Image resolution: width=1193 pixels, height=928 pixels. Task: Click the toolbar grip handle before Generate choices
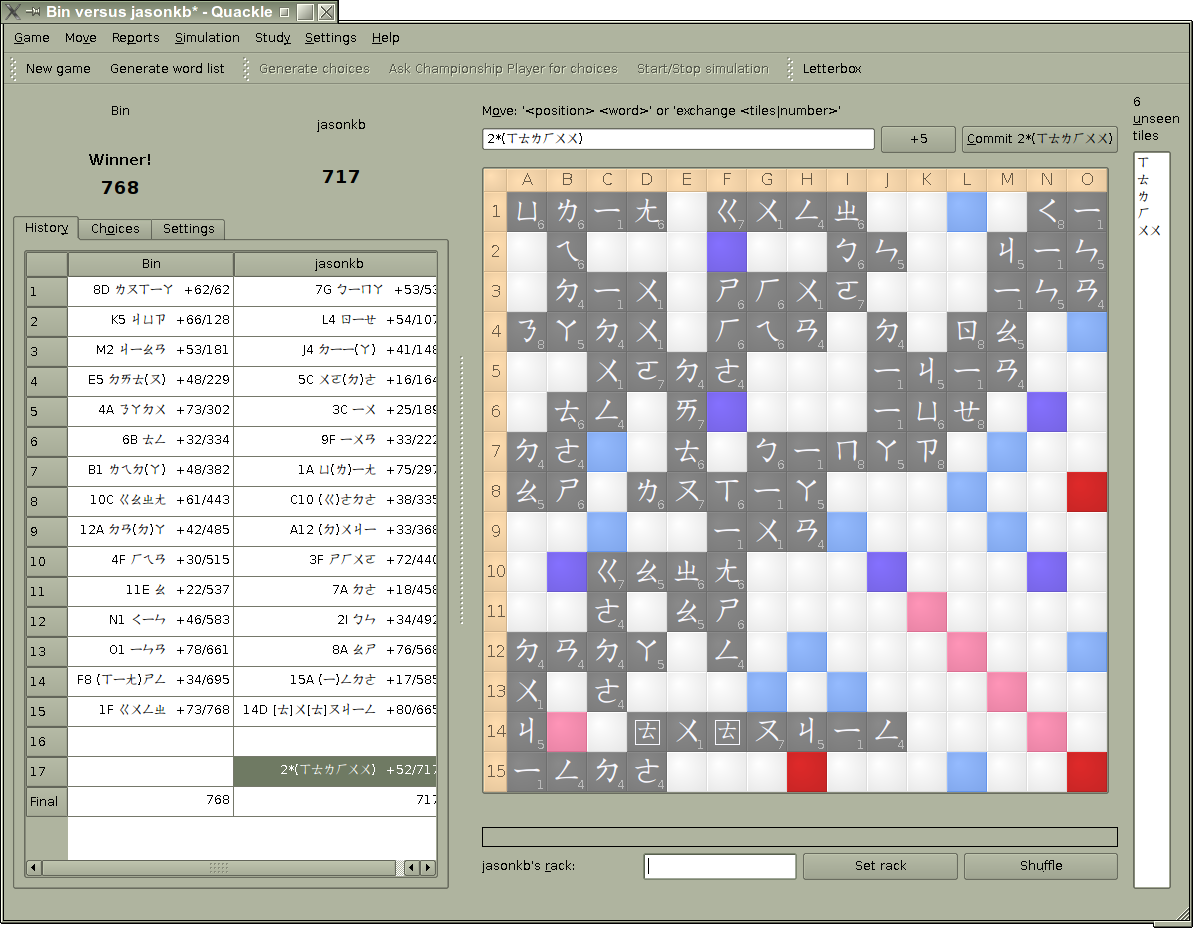pos(246,69)
